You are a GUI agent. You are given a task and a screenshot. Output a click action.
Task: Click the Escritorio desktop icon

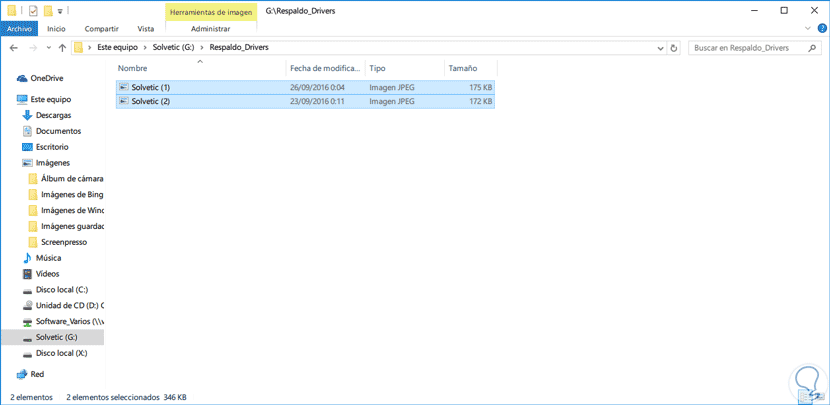[28, 147]
